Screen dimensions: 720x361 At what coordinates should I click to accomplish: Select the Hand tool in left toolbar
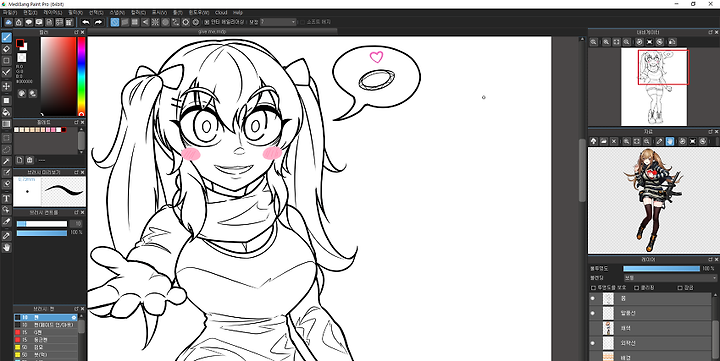[6, 247]
